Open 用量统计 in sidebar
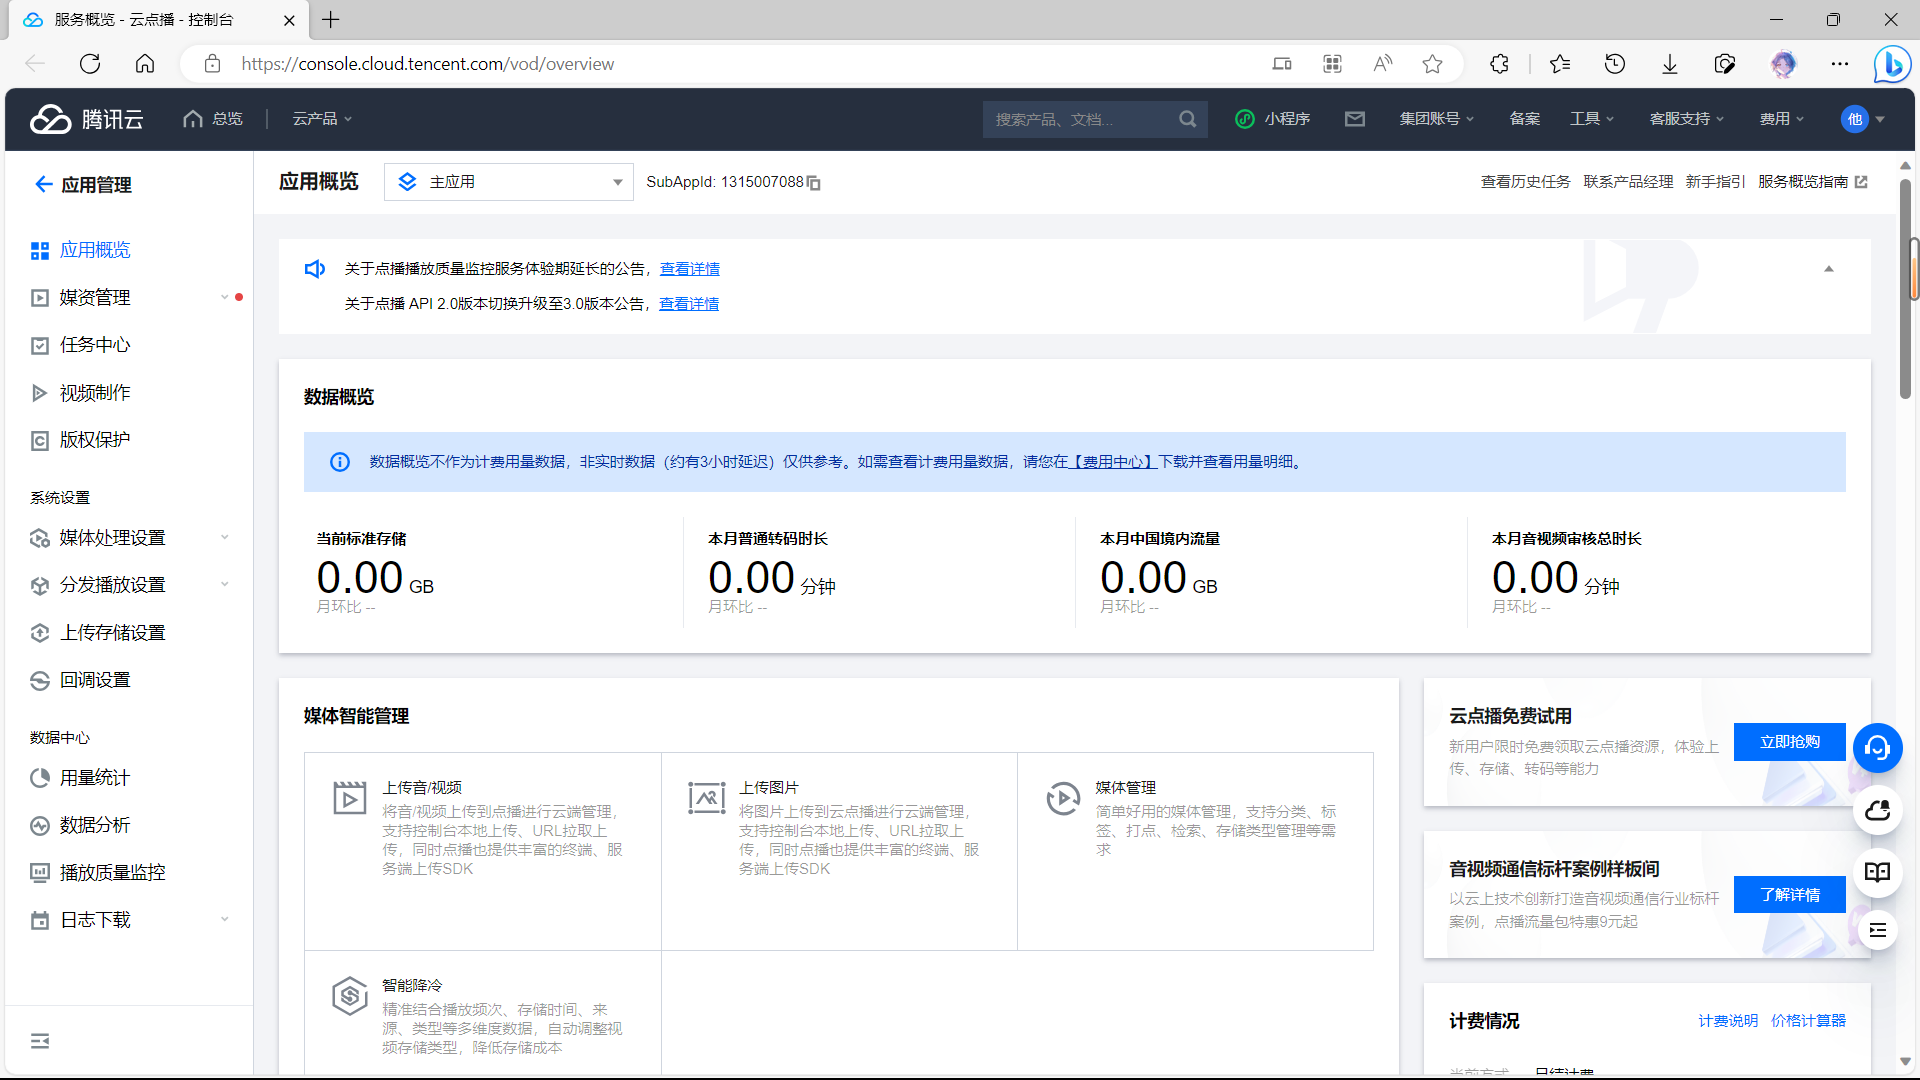The width and height of the screenshot is (1920, 1080). pyautogui.click(x=95, y=778)
